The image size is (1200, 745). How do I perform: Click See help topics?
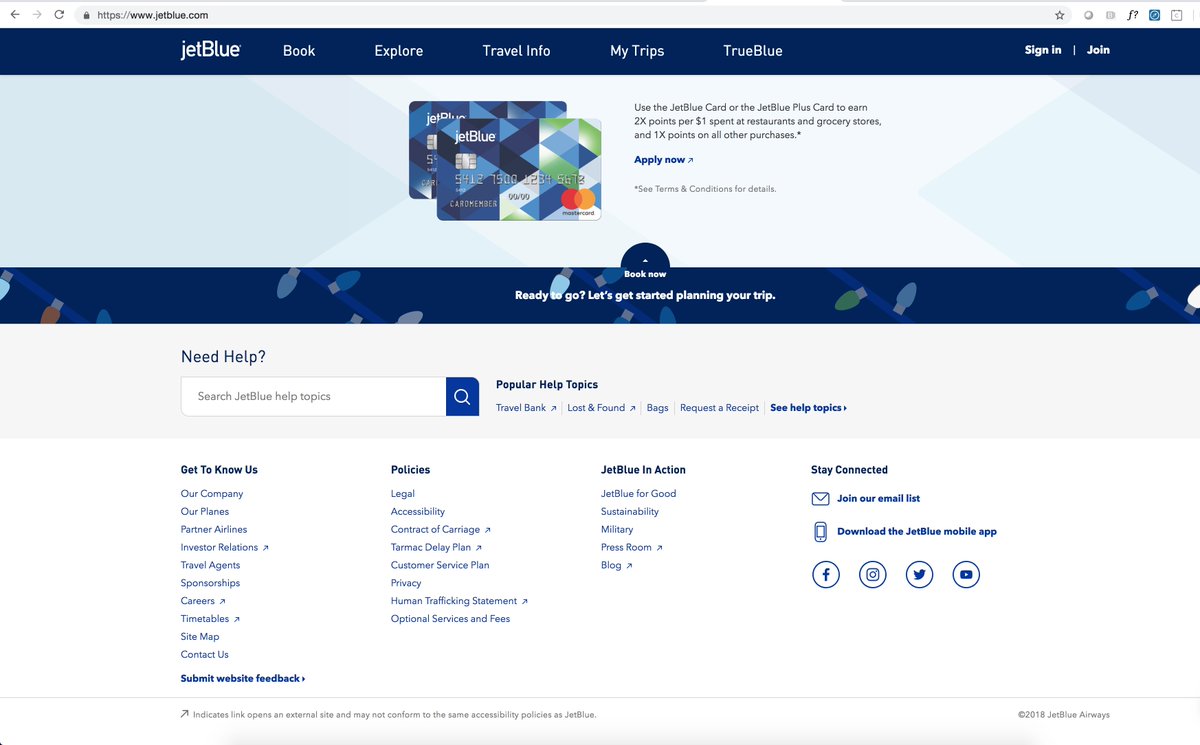(x=808, y=408)
